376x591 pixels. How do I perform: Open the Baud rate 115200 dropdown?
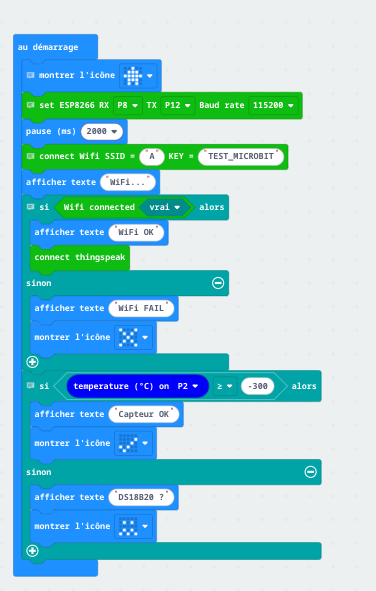point(273,105)
